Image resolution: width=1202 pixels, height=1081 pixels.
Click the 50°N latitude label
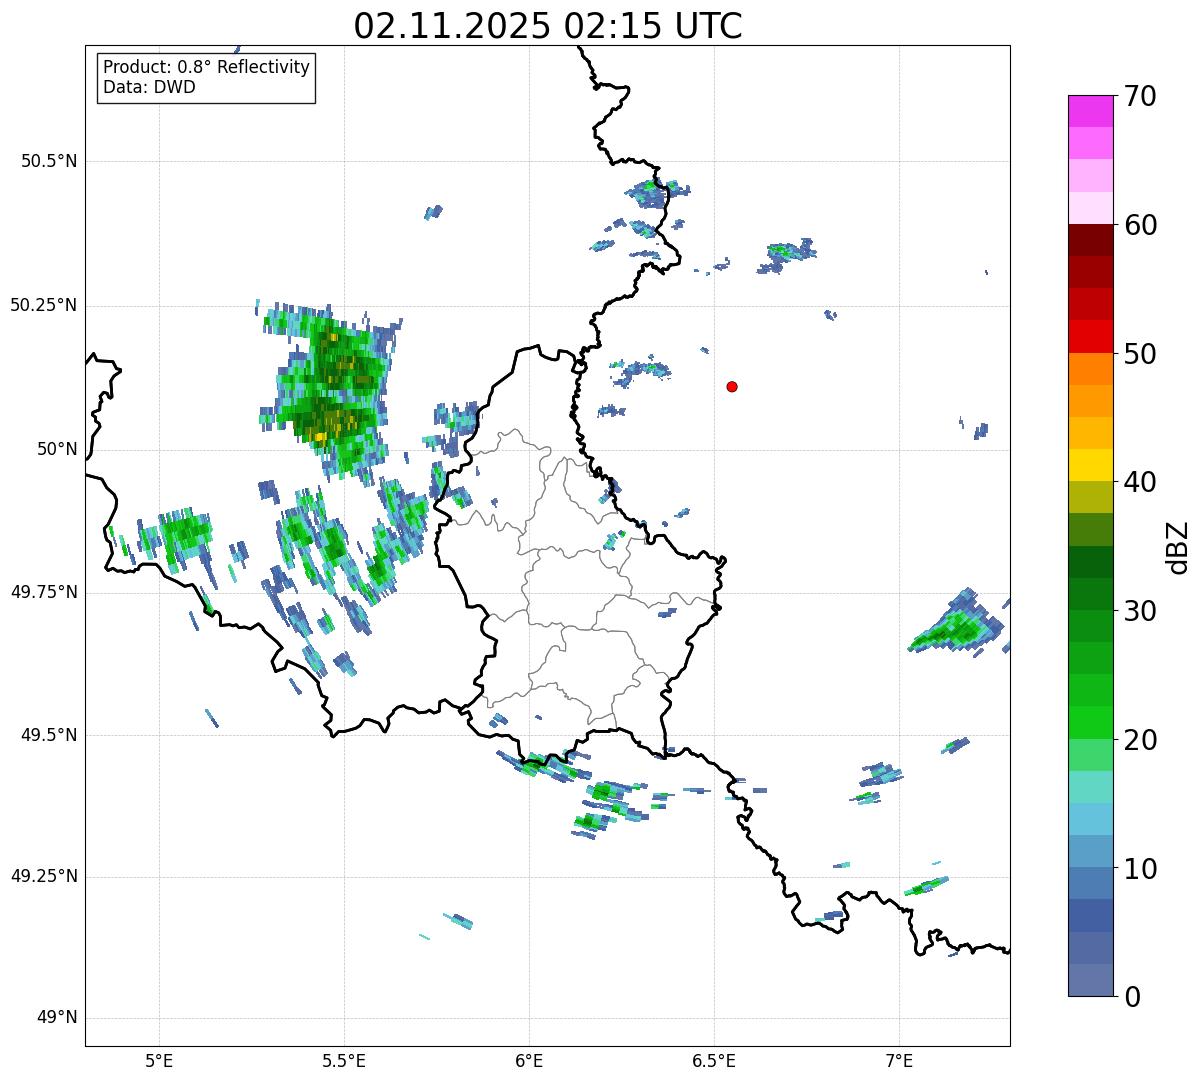(x=57, y=449)
